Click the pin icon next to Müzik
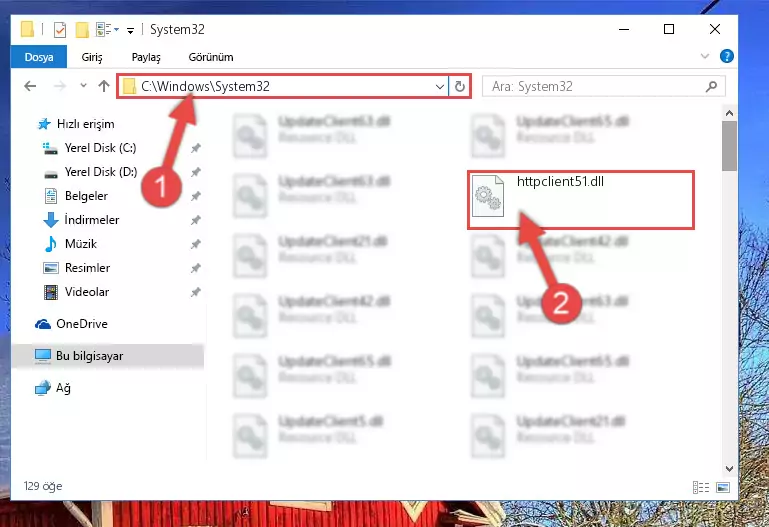 coord(195,244)
